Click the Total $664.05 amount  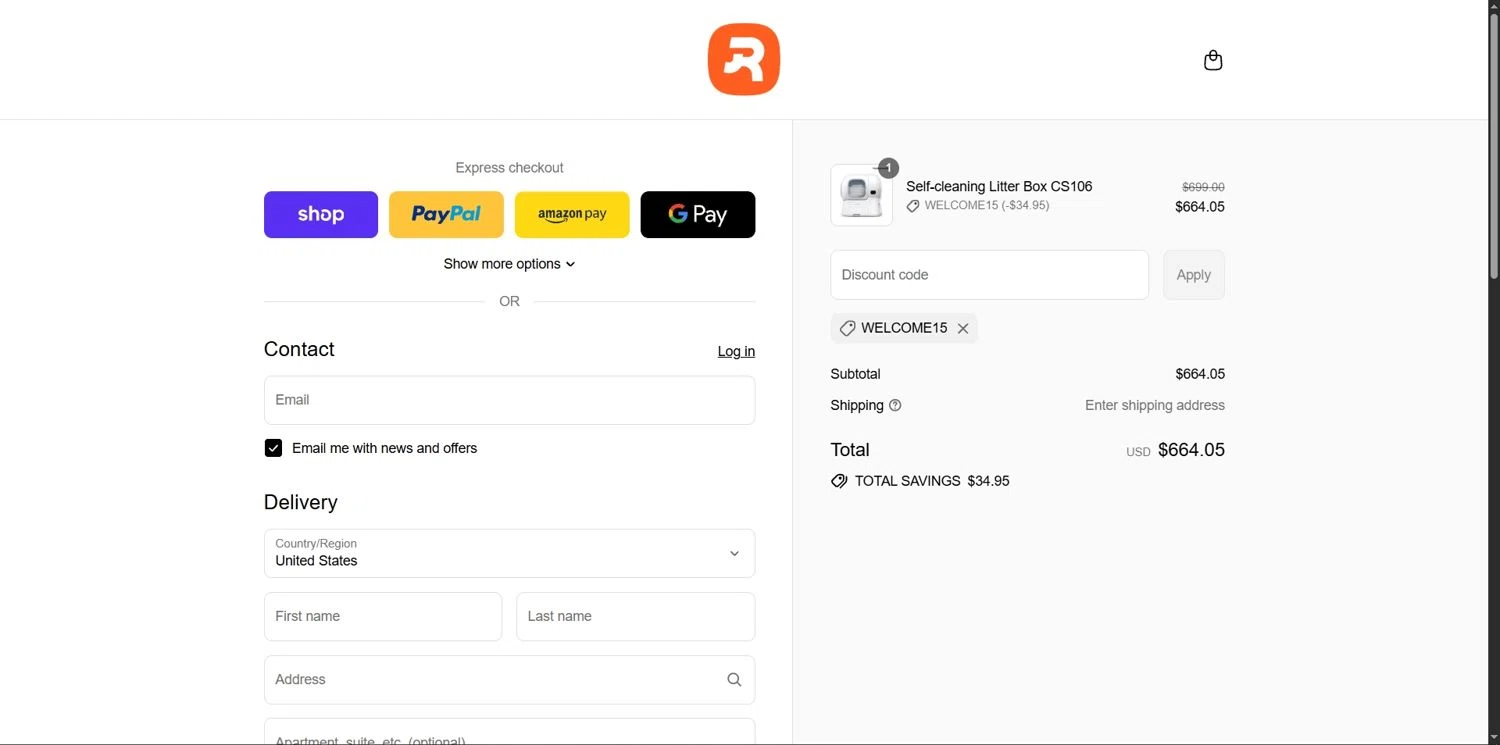click(x=1191, y=450)
